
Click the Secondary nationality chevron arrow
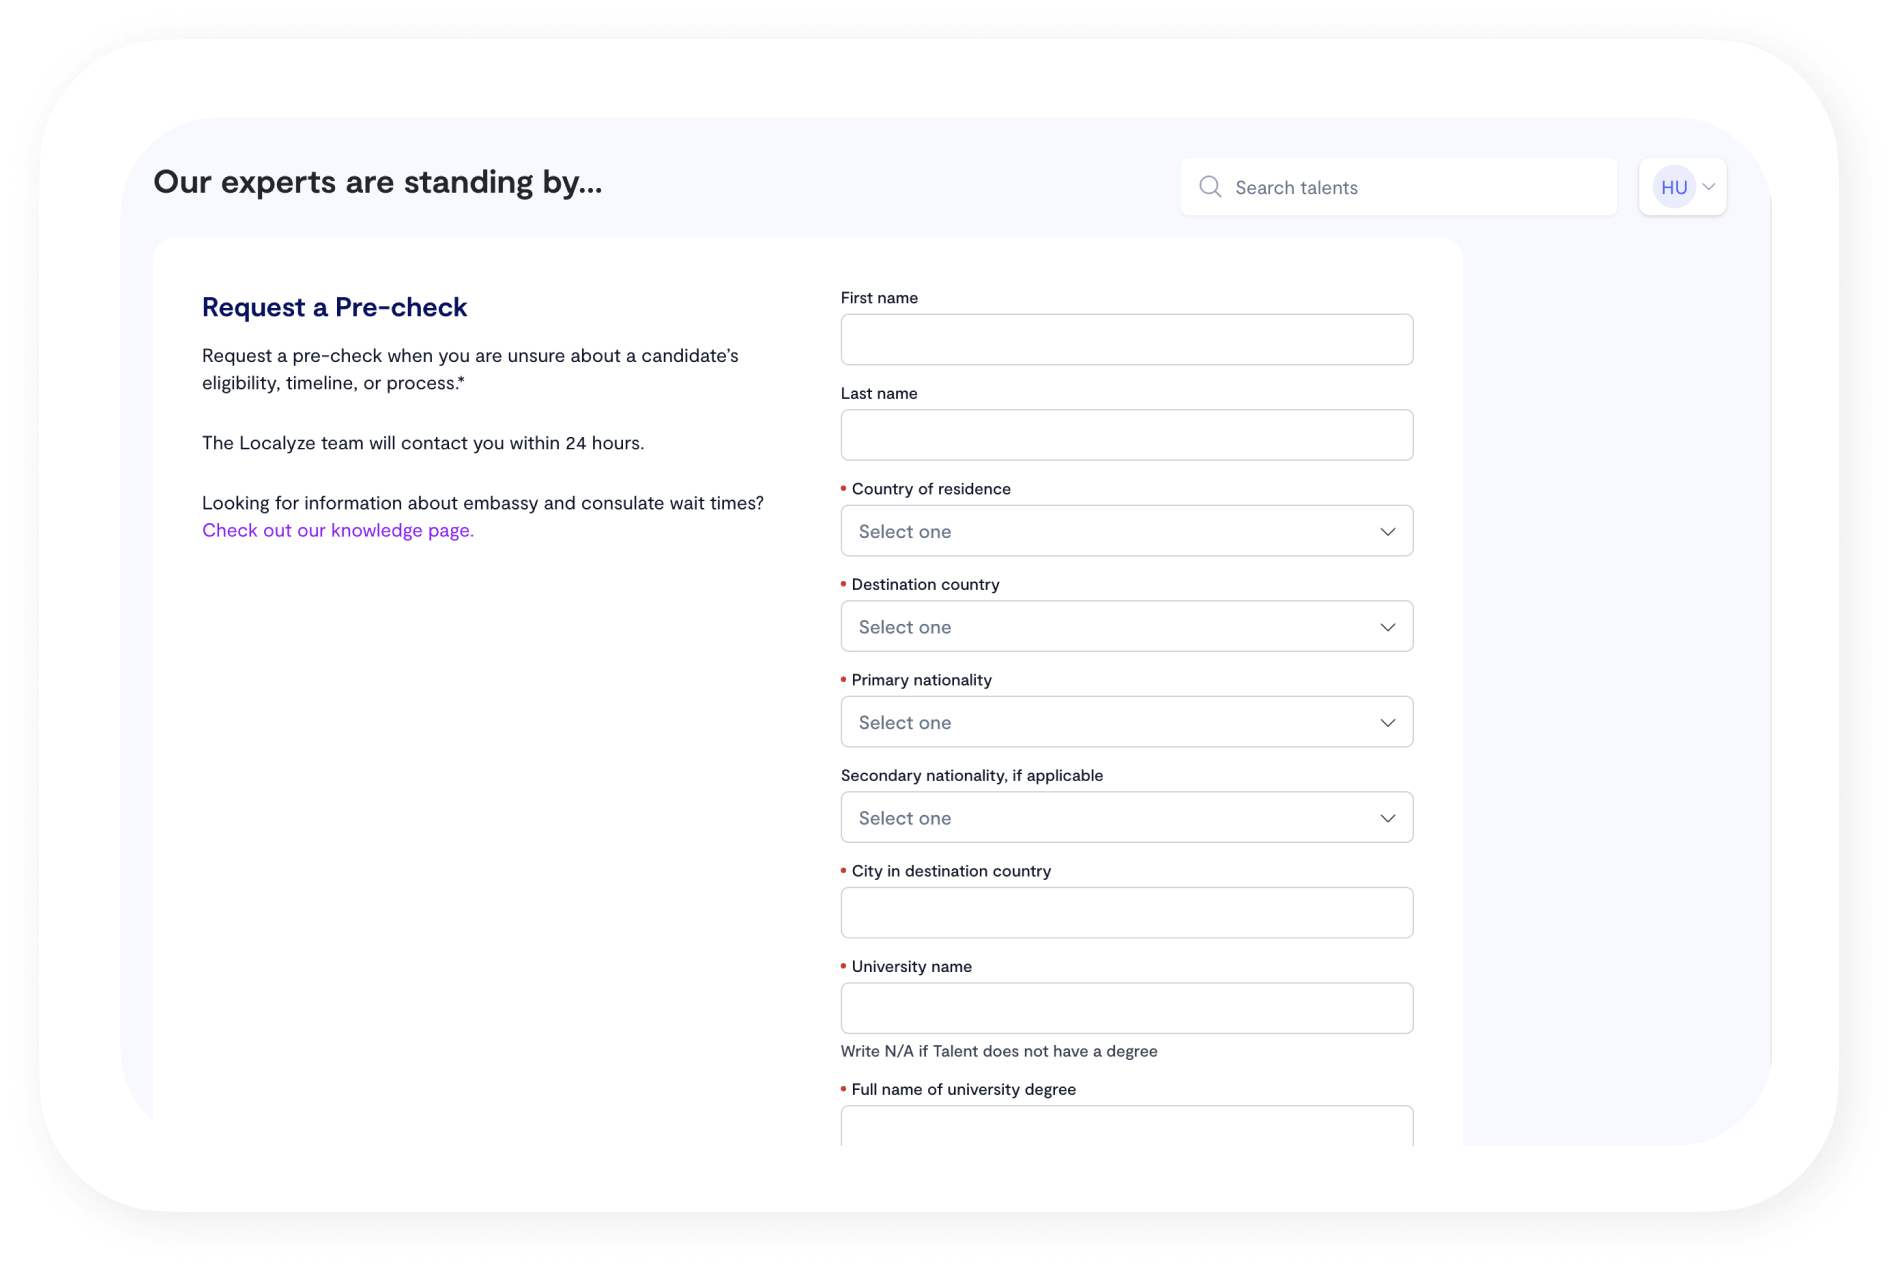tap(1387, 818)
